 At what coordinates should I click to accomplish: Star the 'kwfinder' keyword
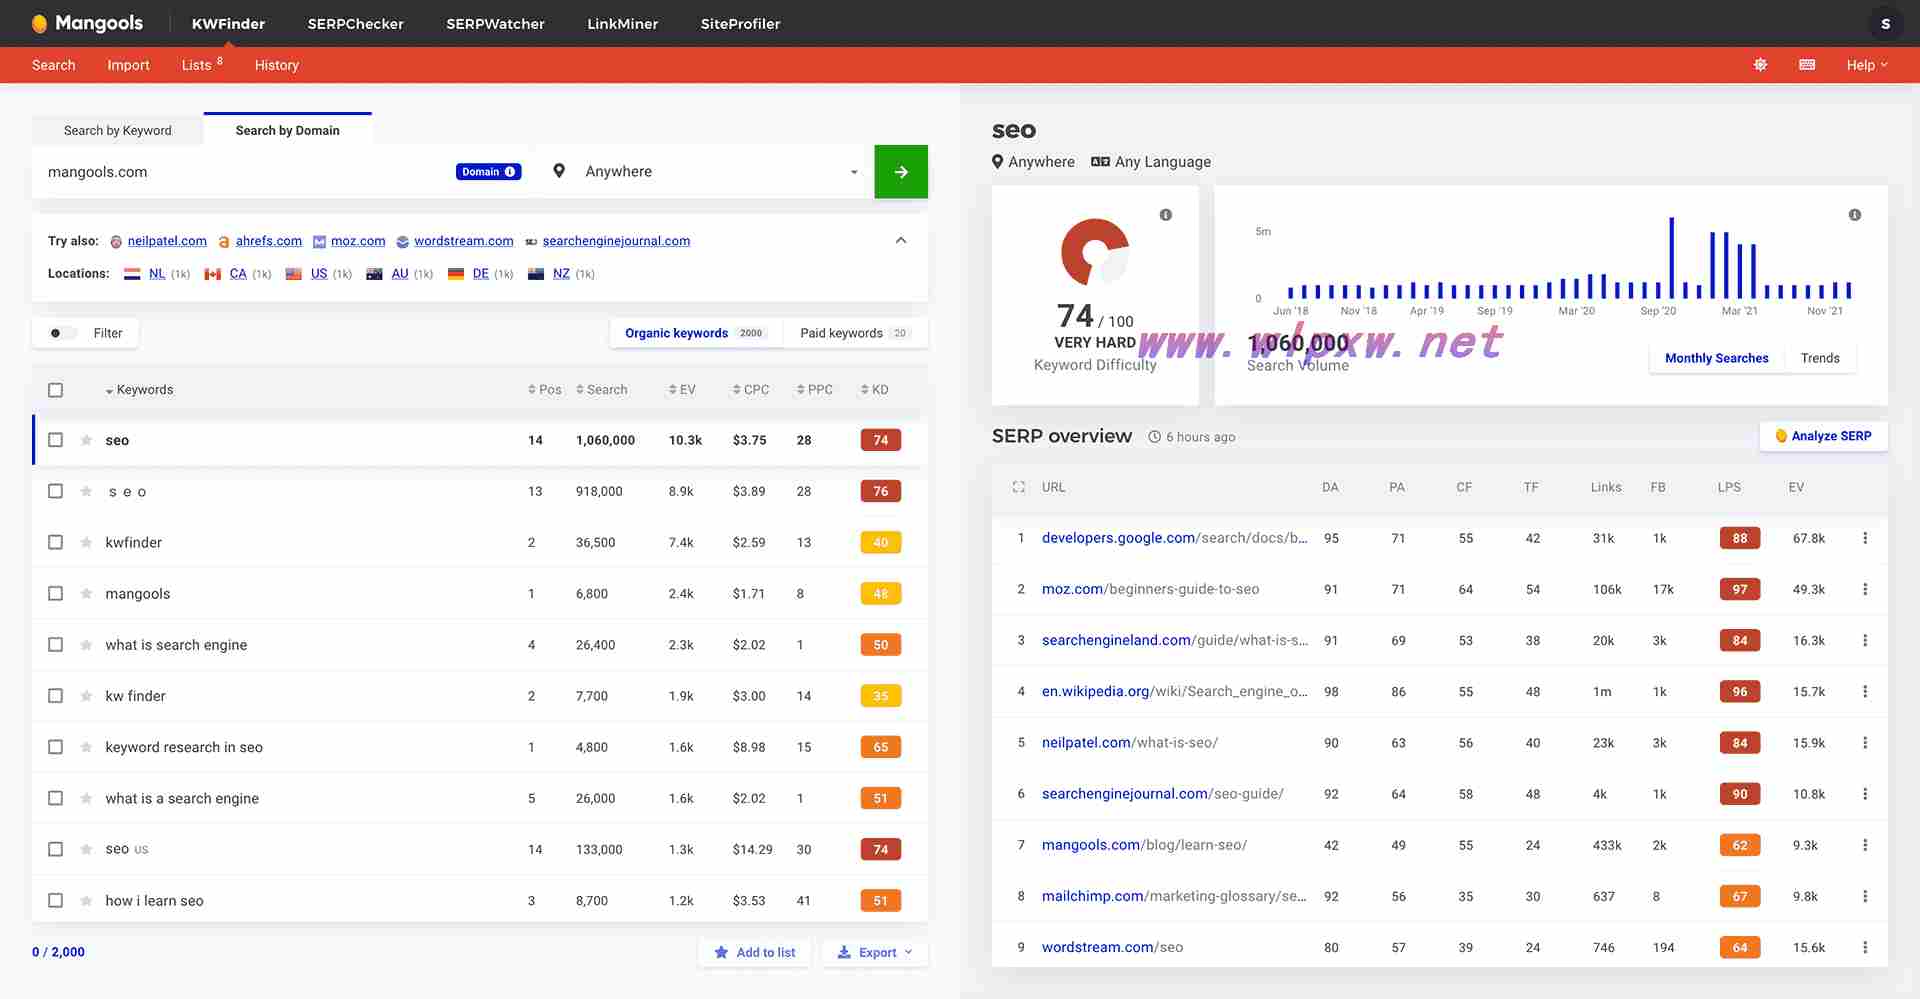tap(87, 542)
